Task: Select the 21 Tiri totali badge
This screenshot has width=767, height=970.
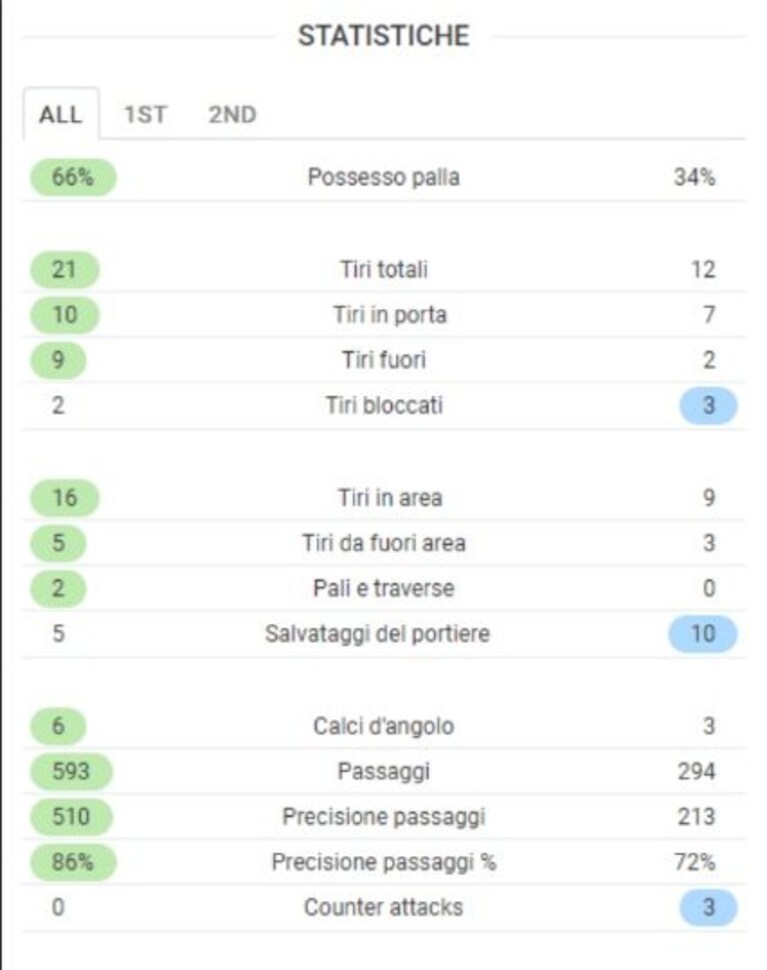Action: tap(64, 270)
